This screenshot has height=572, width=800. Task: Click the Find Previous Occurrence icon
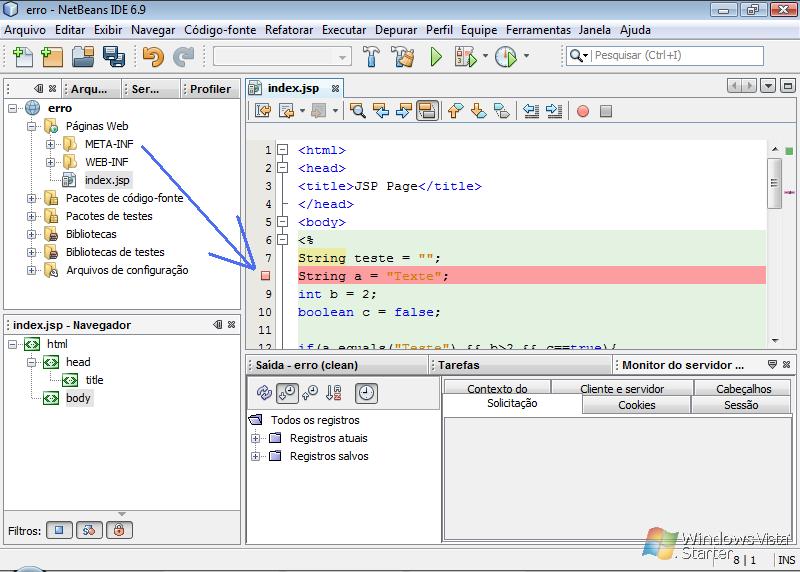tap(381, 111)
